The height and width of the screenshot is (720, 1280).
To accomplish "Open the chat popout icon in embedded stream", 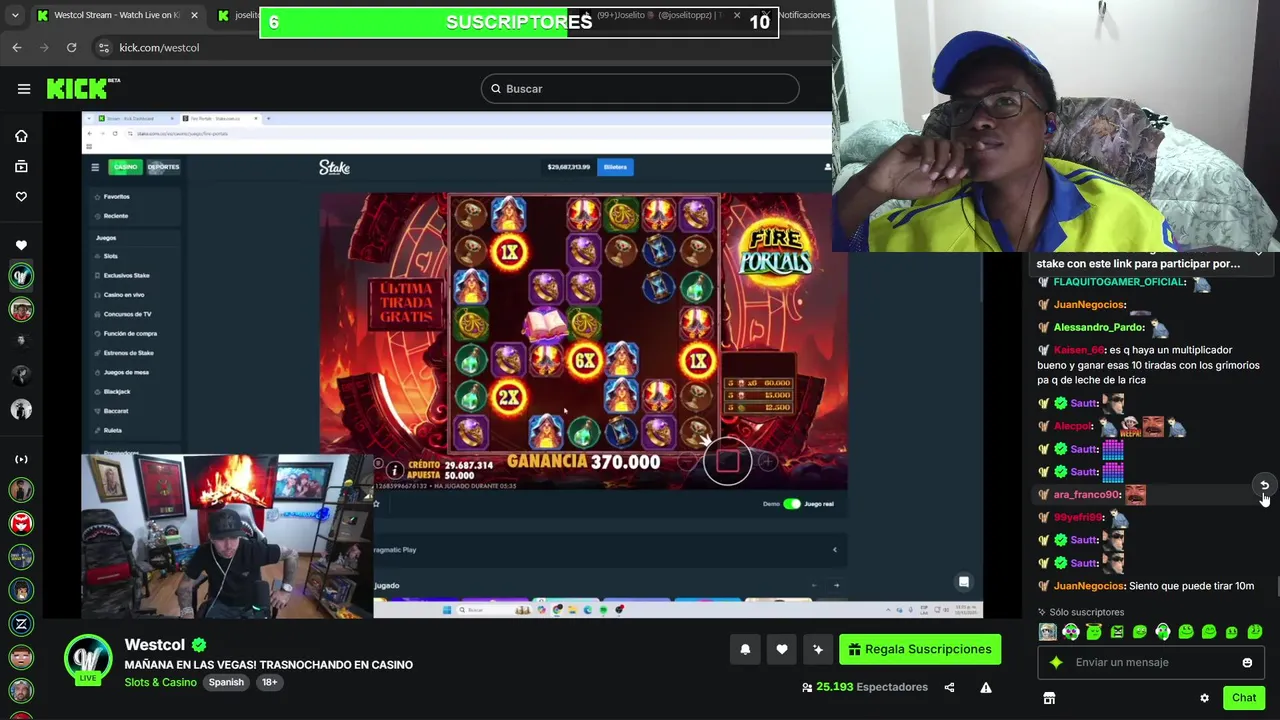I will pyautogui.click(x=964, y=582).
